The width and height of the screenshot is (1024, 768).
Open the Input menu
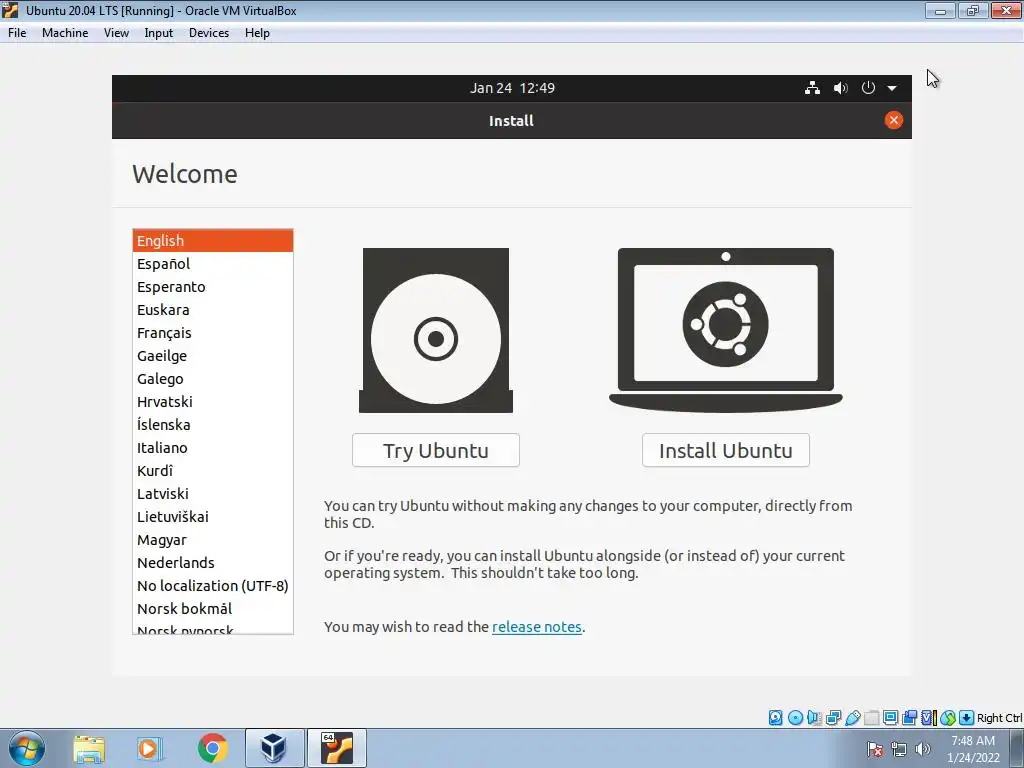pyautogui.click(x=158, y=33)
